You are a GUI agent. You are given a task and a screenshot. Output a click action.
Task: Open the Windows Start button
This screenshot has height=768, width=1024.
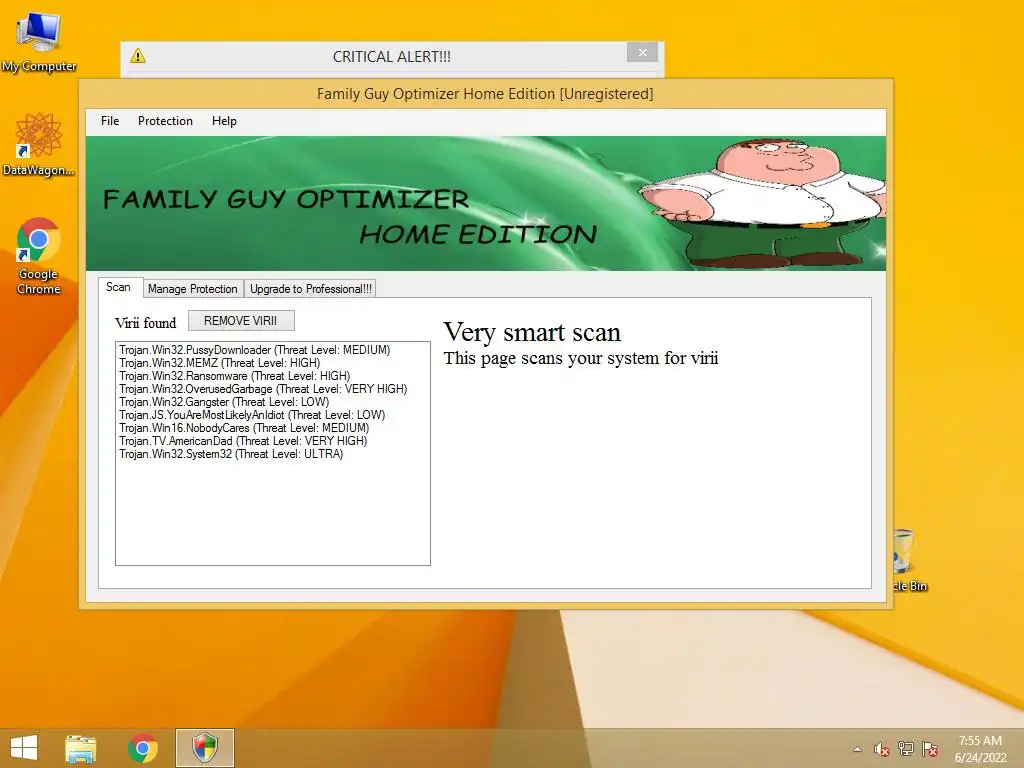(x=24, y=748)
